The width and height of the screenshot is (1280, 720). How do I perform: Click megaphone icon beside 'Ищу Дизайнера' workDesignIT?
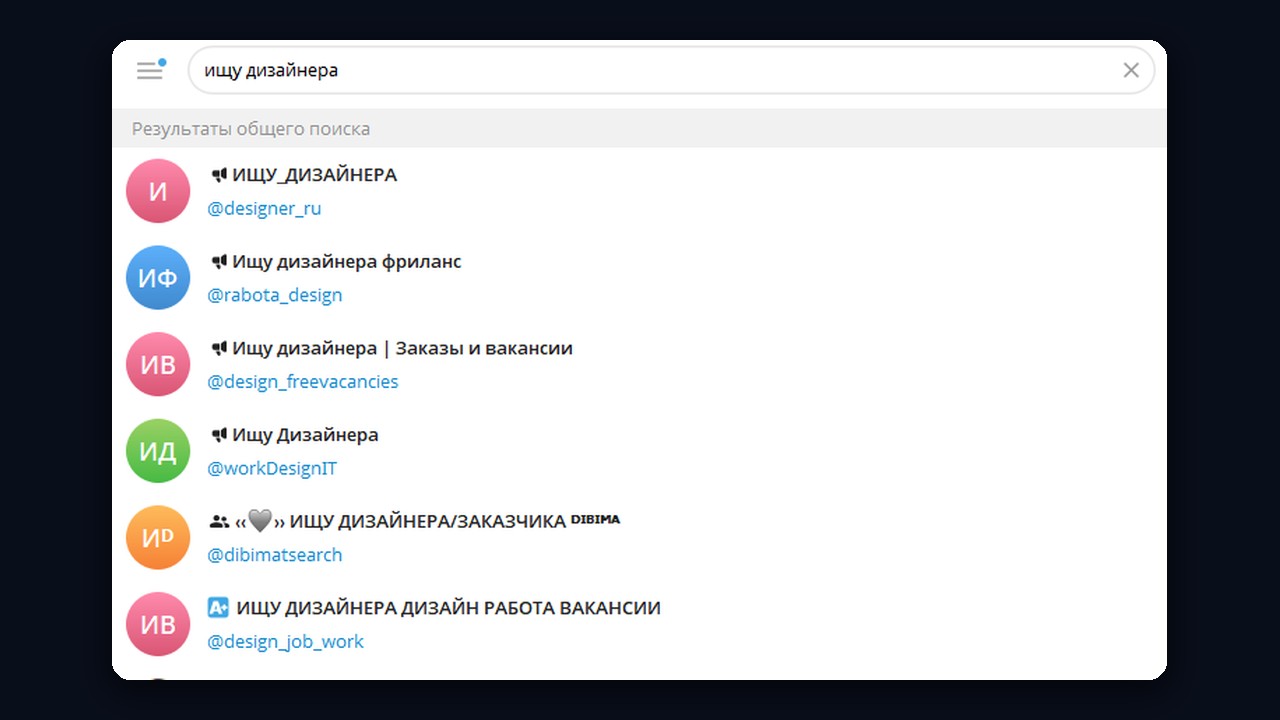pyautogui.click(x=219, y=435)
